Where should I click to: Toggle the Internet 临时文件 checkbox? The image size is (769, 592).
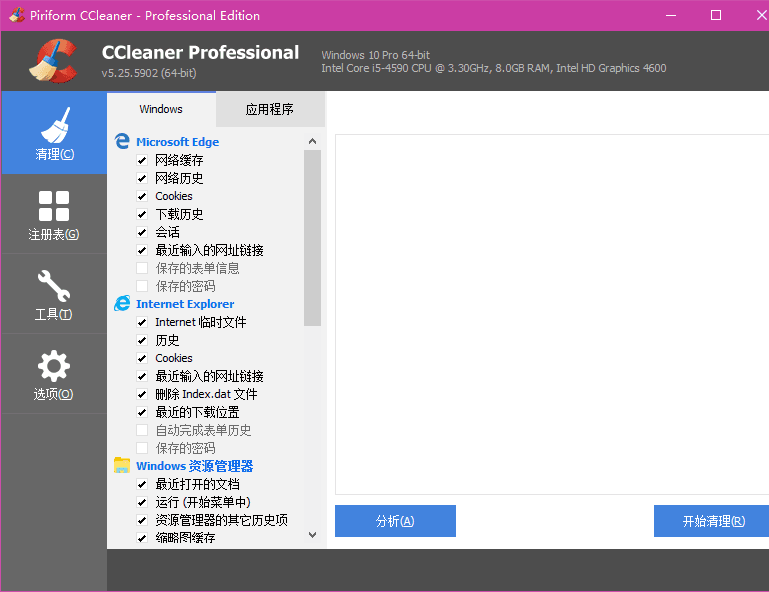142,322
